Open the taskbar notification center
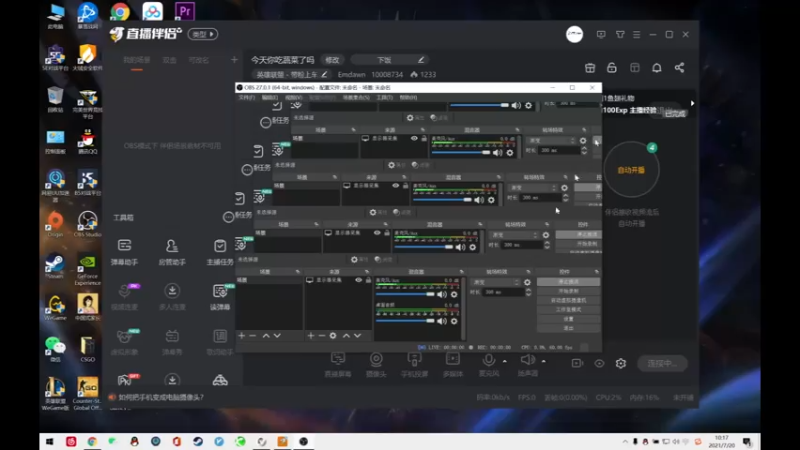The width and height of the screenshot is (800, 450). [747, 441]
